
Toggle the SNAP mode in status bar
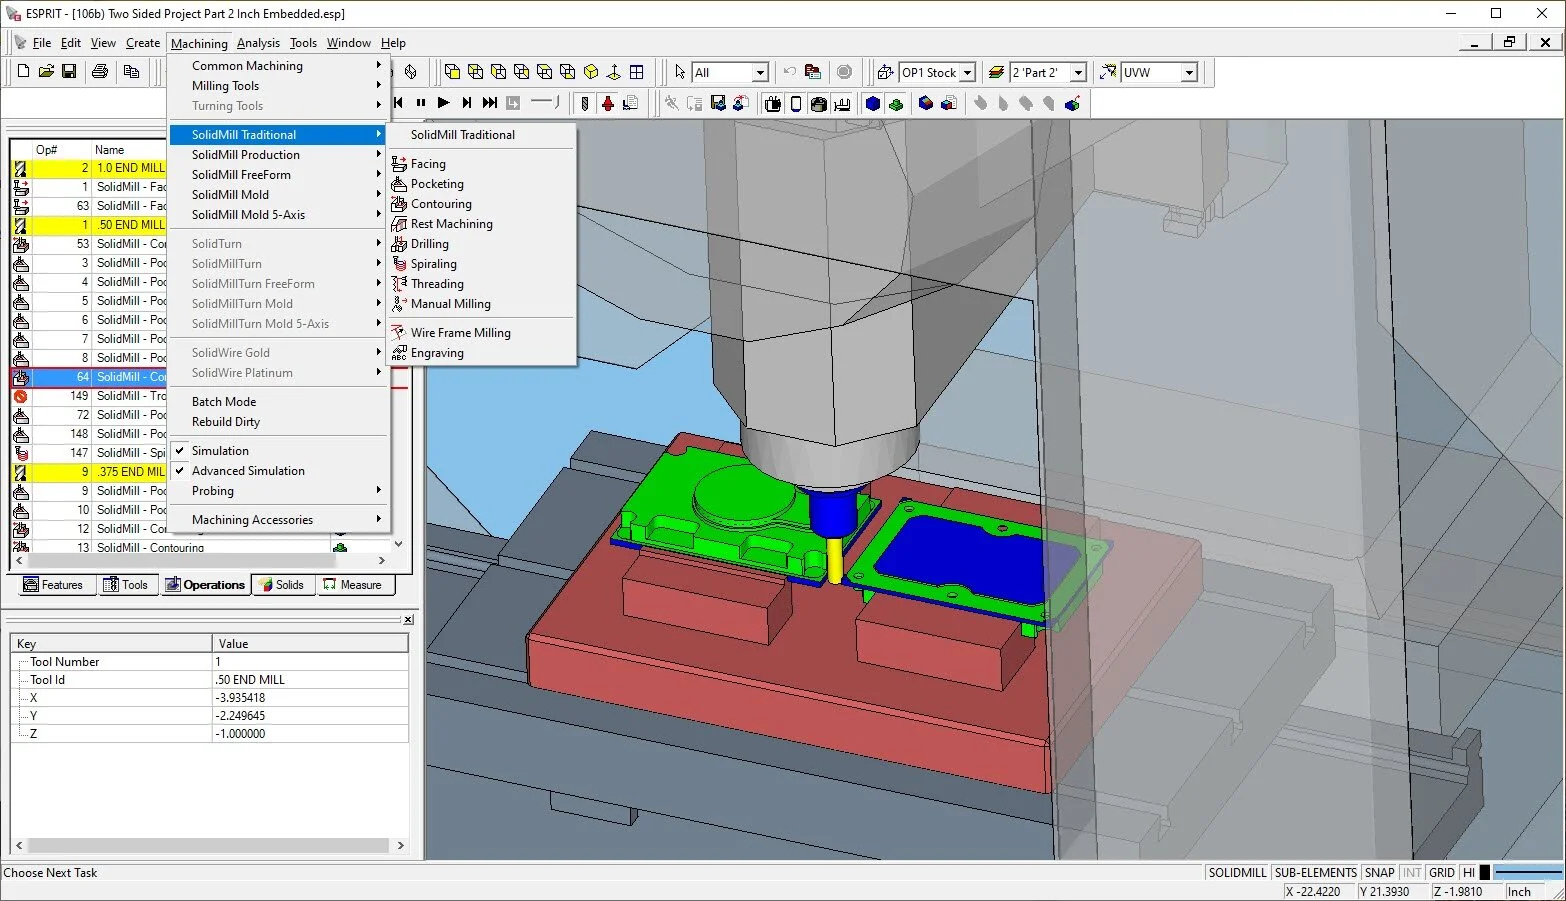(x=1379, y=873)
